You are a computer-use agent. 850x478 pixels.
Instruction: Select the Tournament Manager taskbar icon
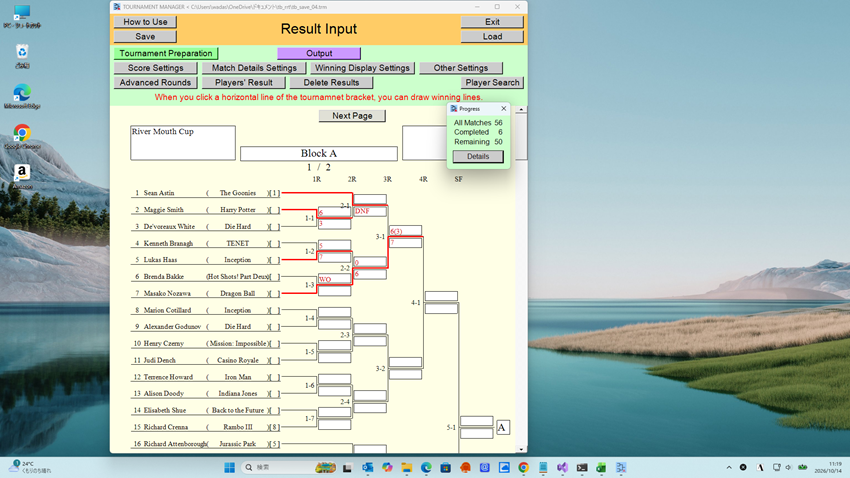click(x=621, y=467)
